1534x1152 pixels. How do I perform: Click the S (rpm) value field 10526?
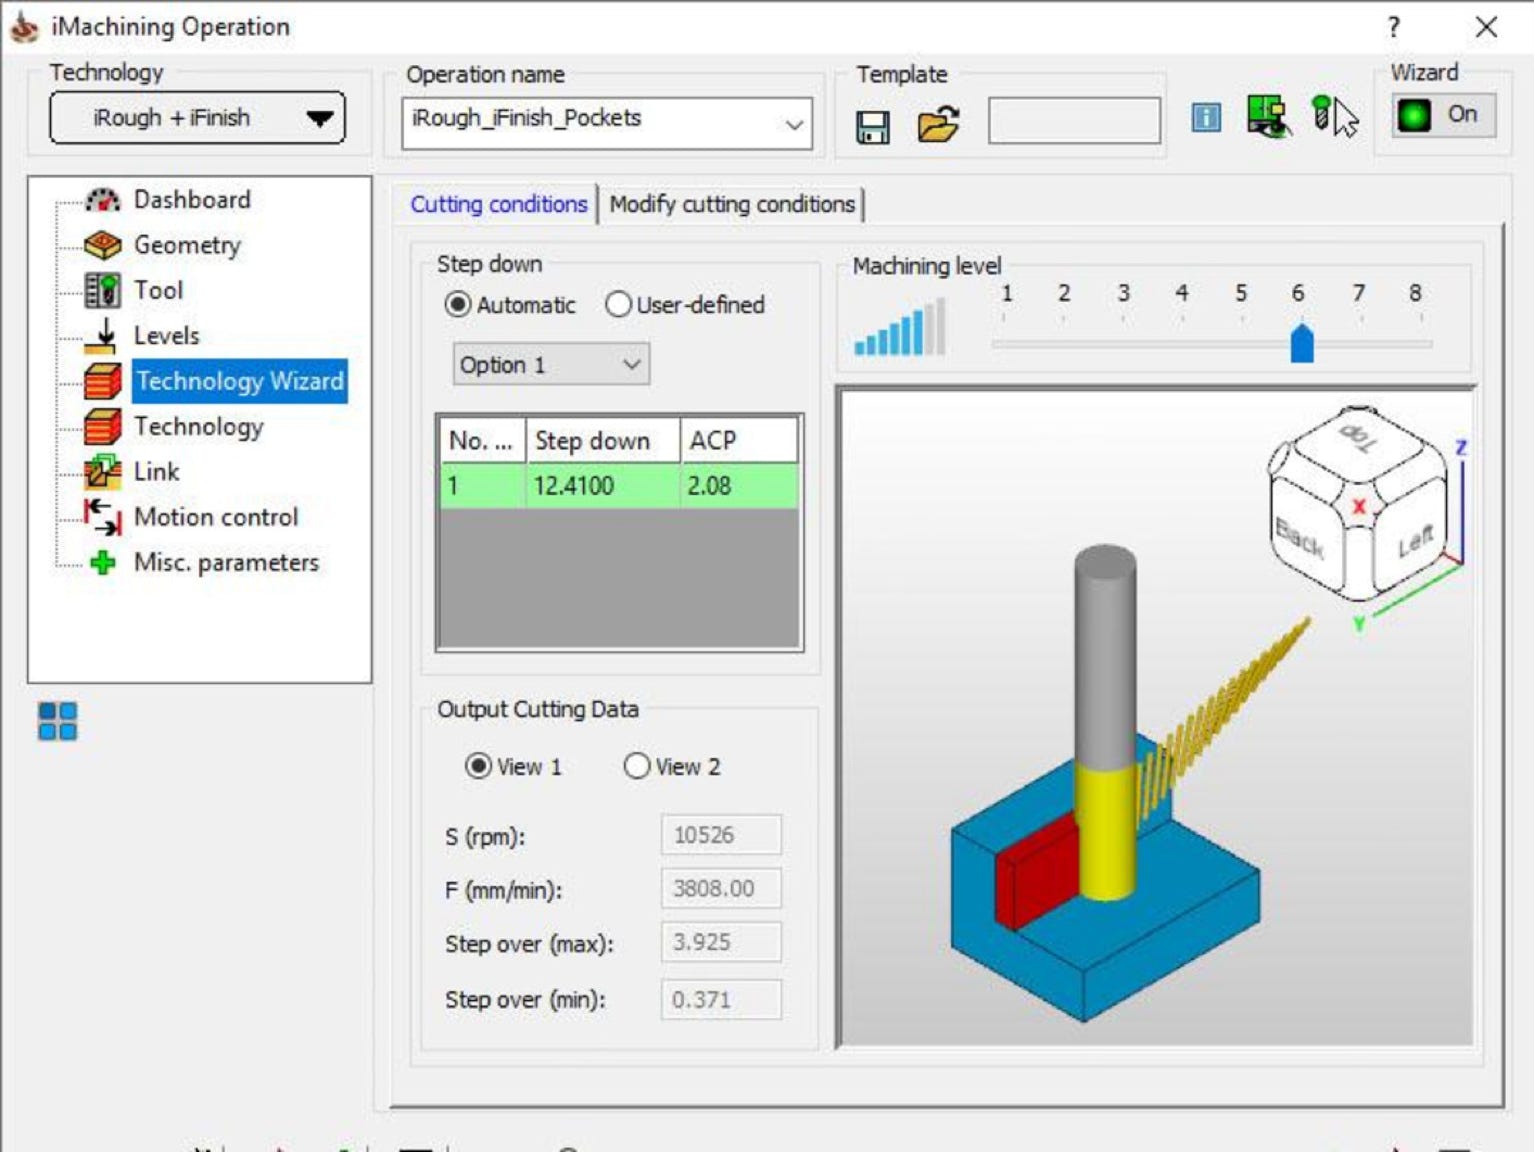[x=721, y=835]
